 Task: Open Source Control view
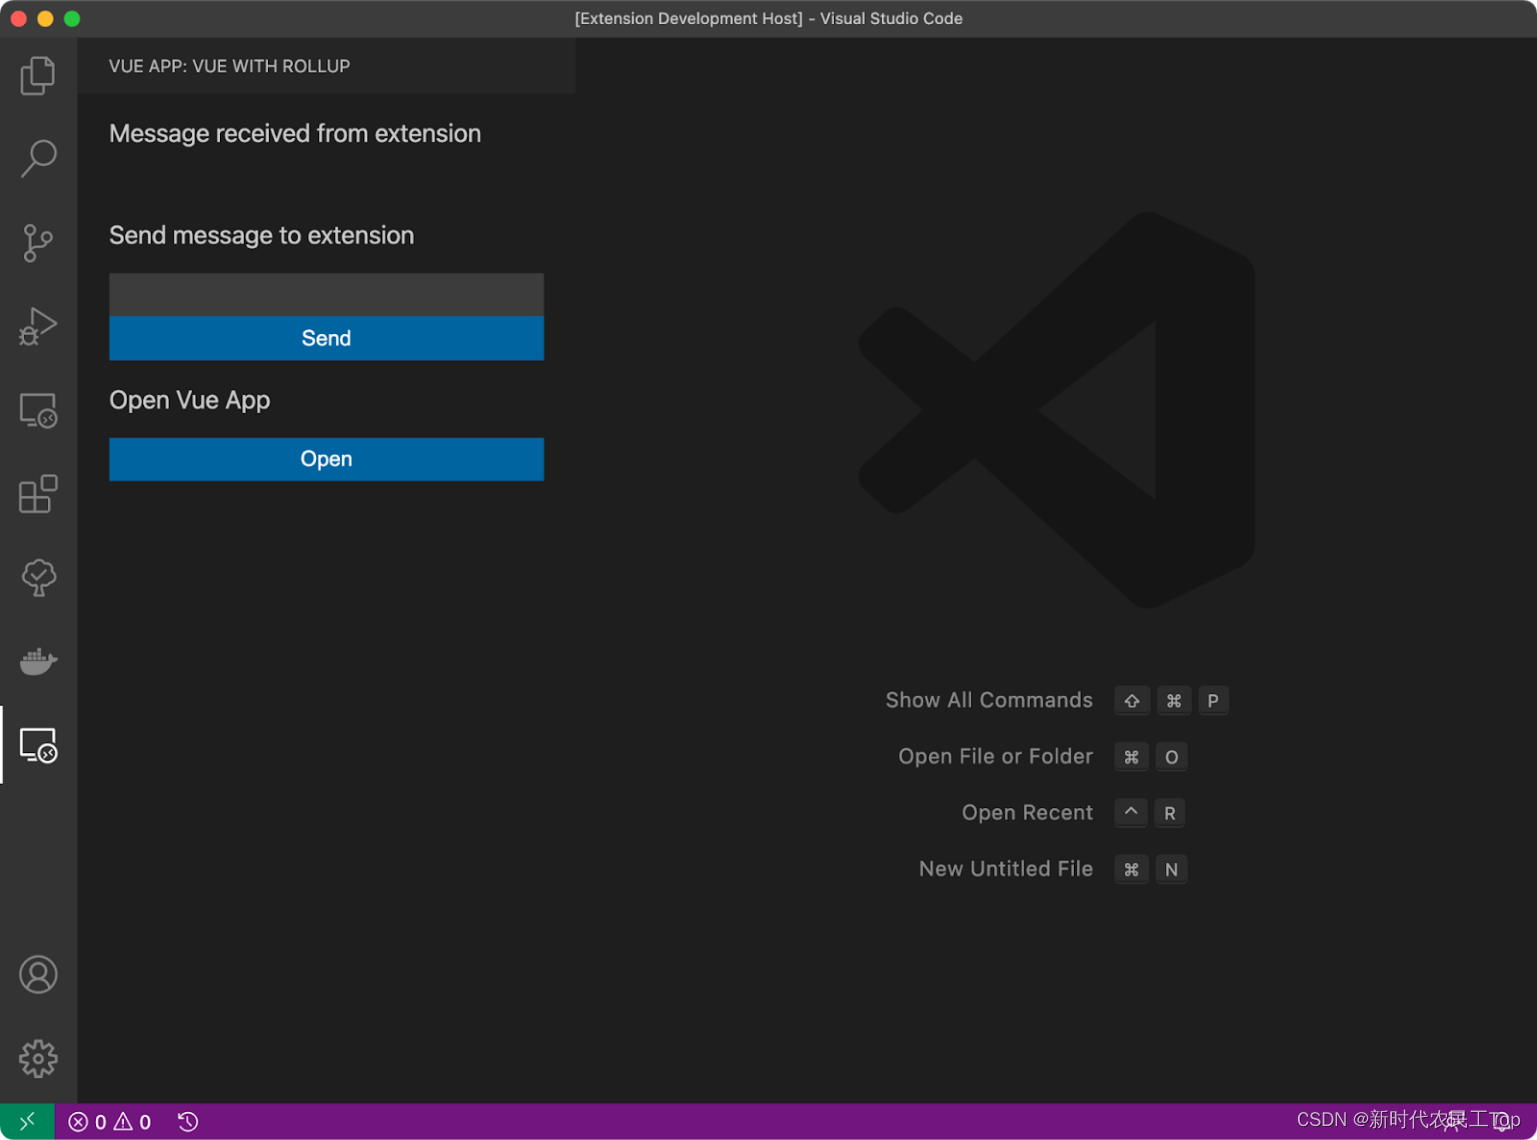(x=38, y=242)
